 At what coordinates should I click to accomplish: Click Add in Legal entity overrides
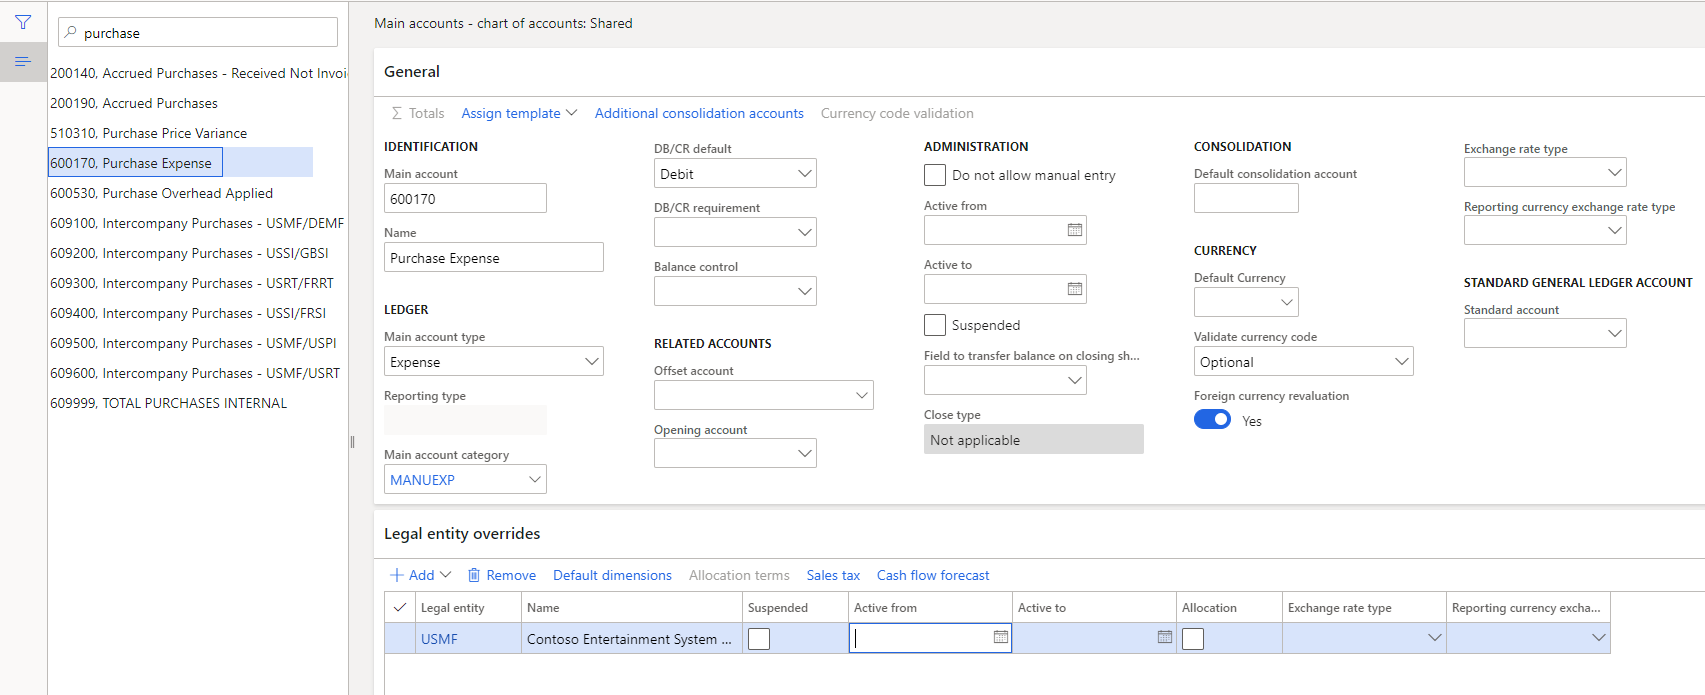tap(420, 575)
